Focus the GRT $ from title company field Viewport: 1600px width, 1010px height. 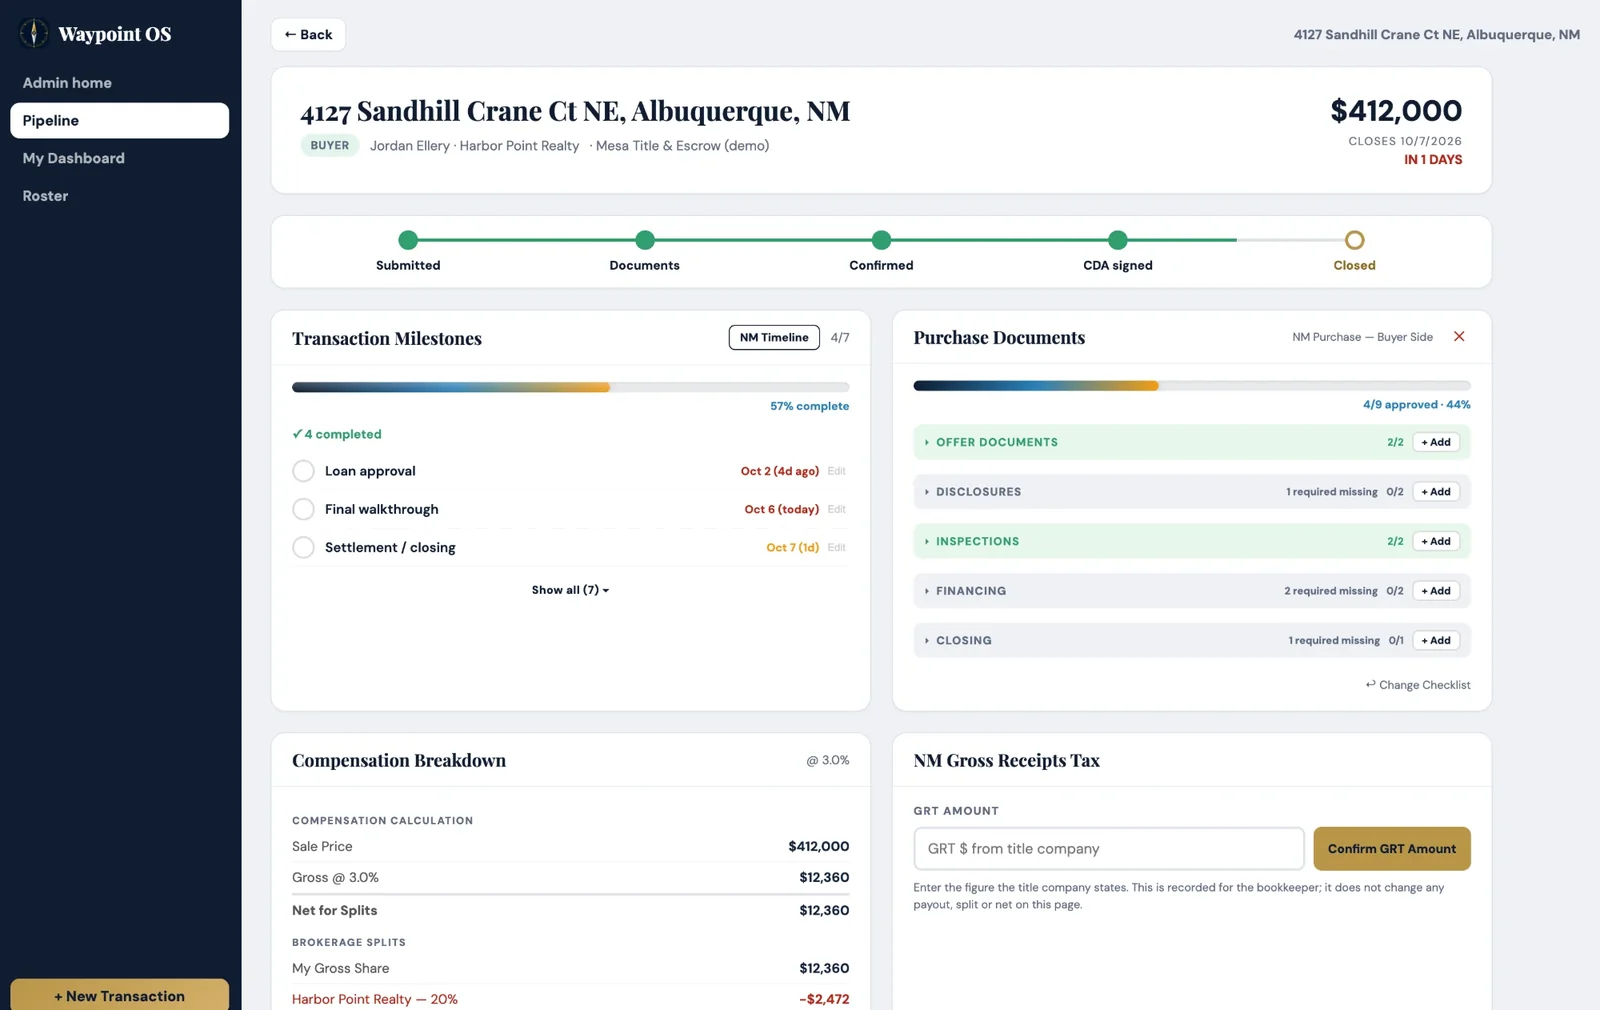[1109, 849]
